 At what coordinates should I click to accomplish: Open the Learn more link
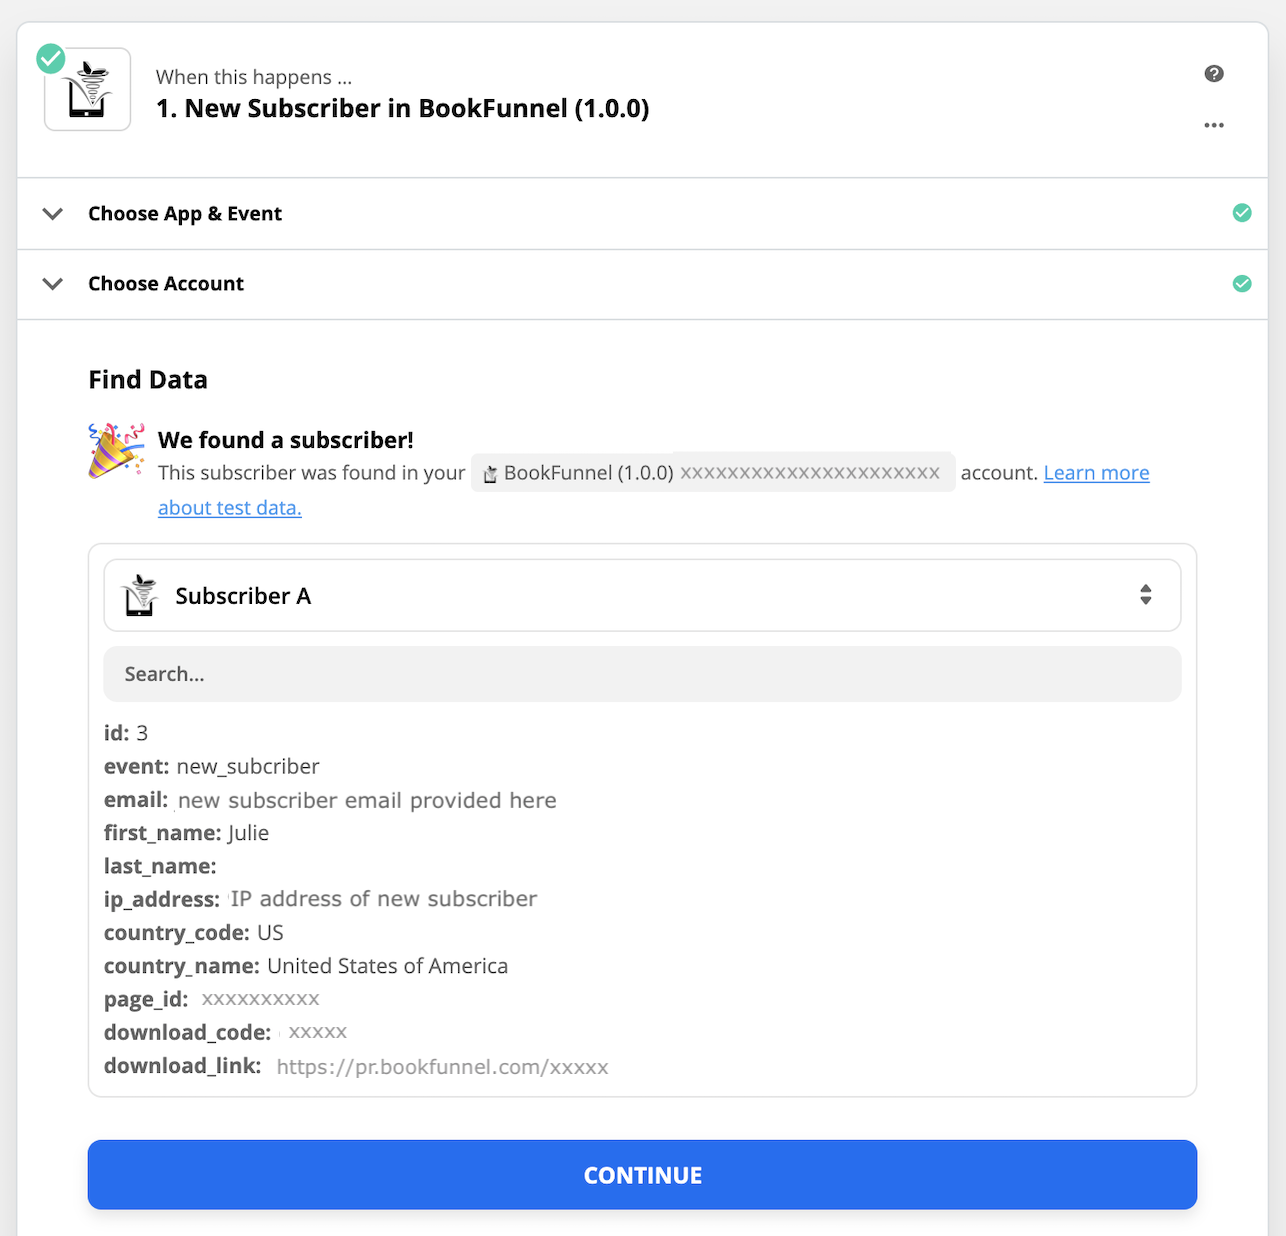coord(1096,473)
